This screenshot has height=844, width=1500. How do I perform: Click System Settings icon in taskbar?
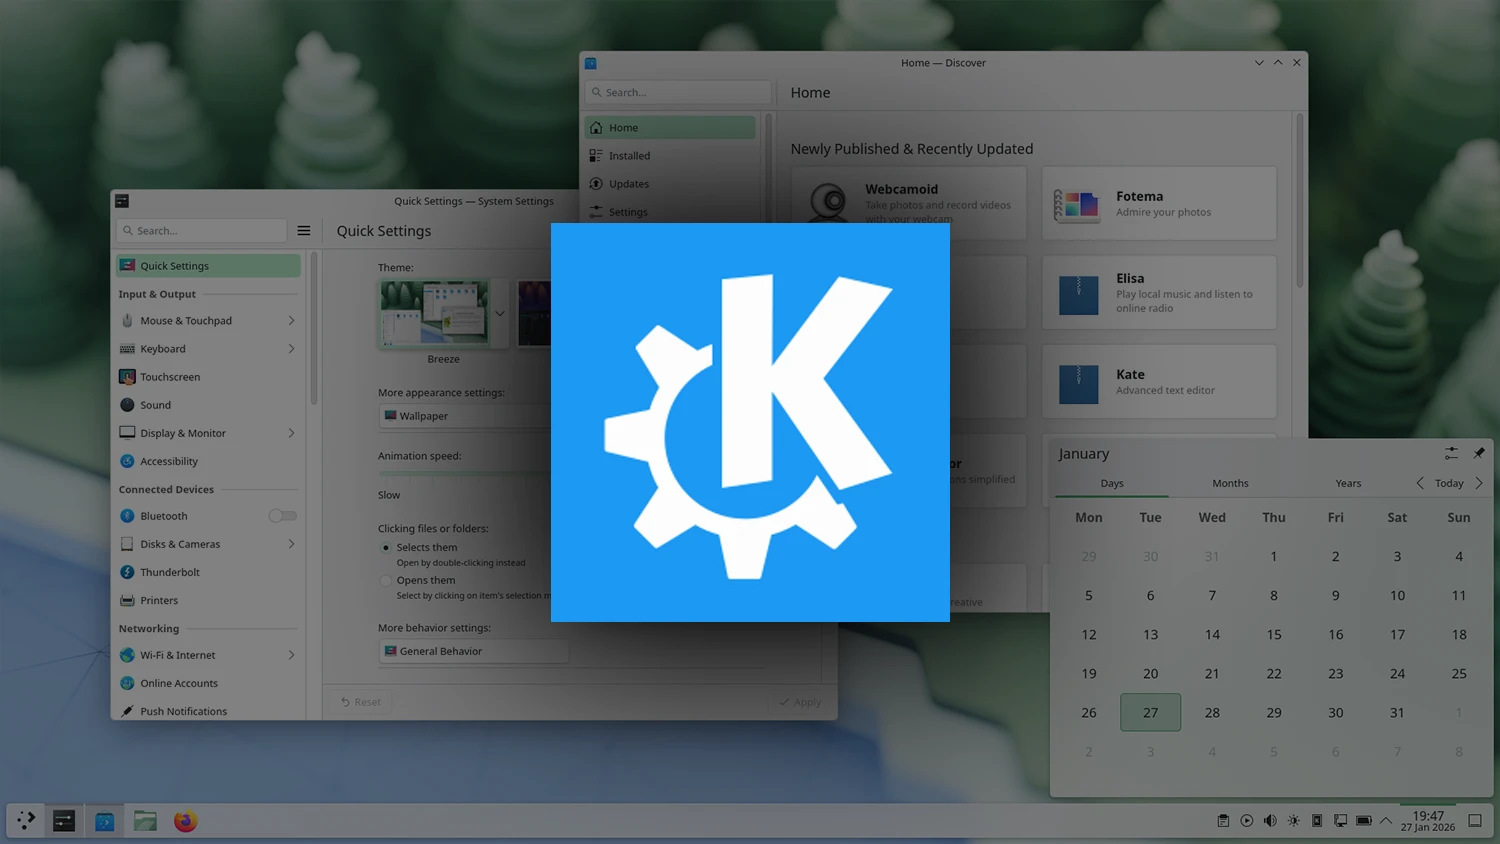point(64,821)
